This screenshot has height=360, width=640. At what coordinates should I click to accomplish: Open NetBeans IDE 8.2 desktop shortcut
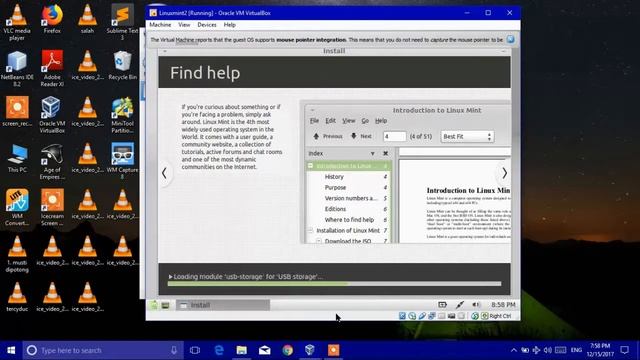tap(17, 69)
